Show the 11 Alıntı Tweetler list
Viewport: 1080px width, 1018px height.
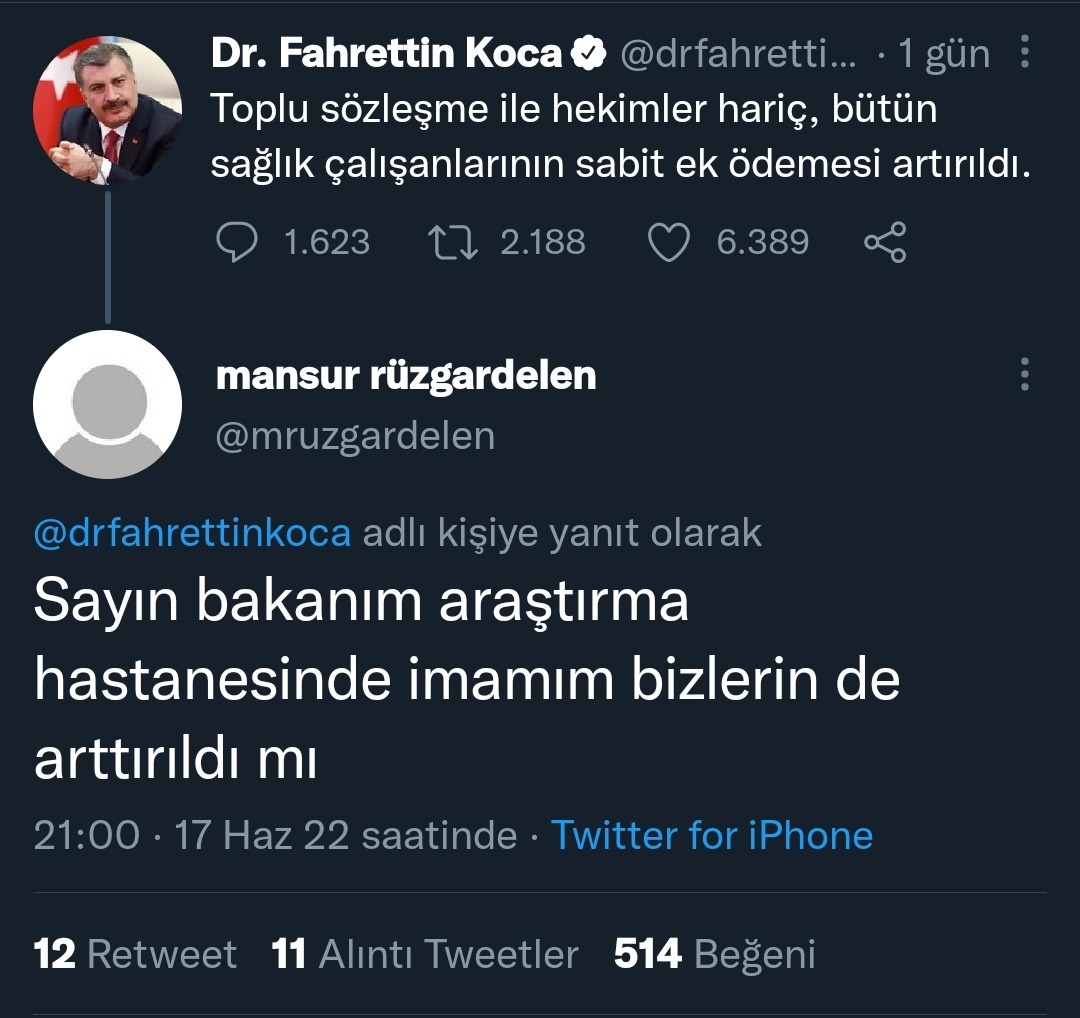425,954
